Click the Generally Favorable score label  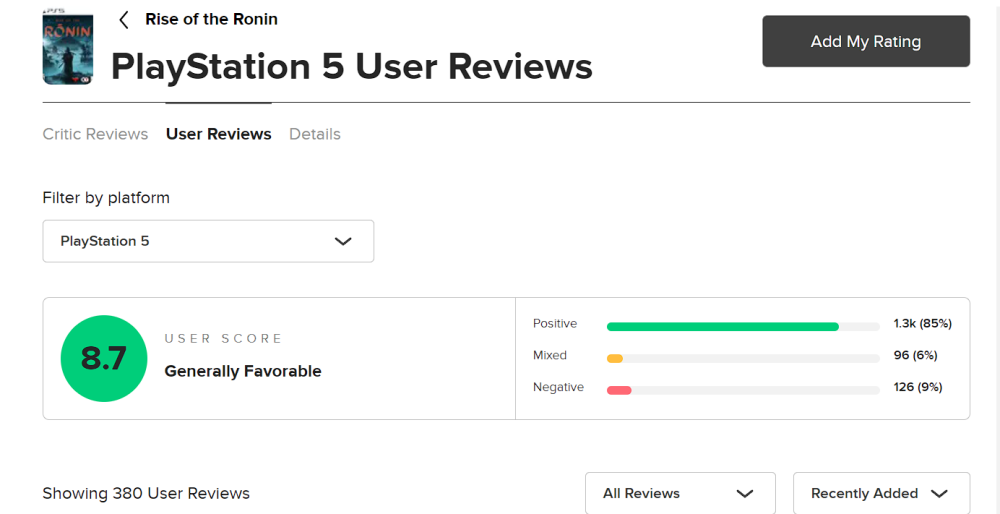[243, 371]
